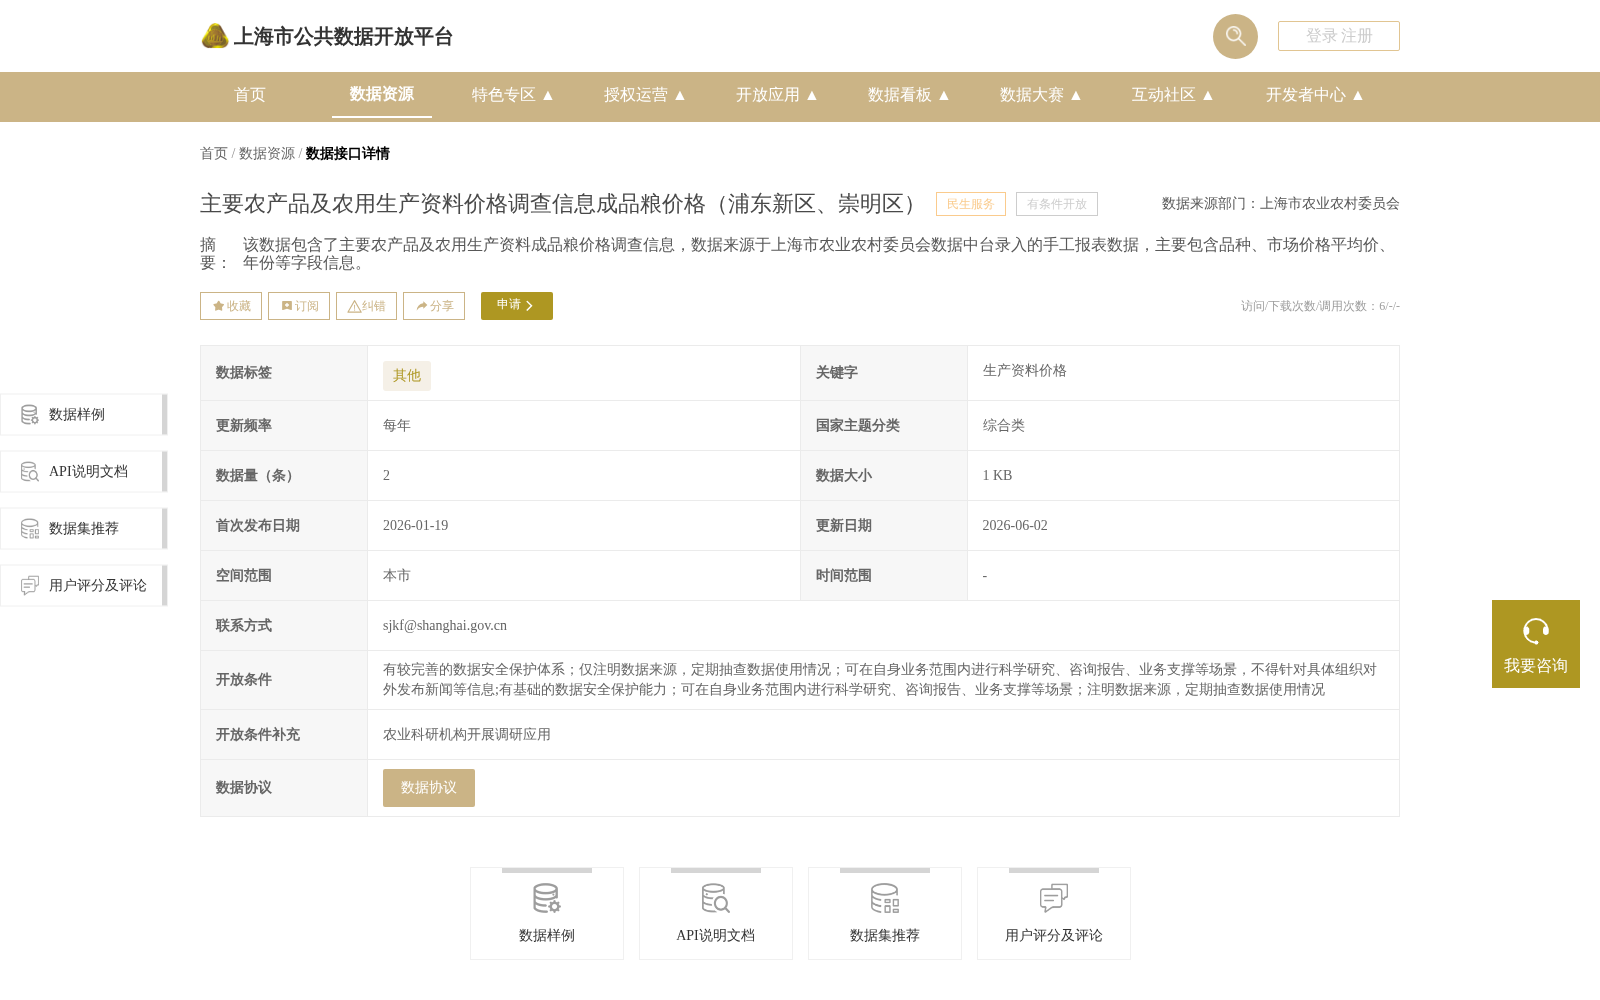Click the 综合类 category value
Screen dimensions: 1600x1000
coord(1004,426)
